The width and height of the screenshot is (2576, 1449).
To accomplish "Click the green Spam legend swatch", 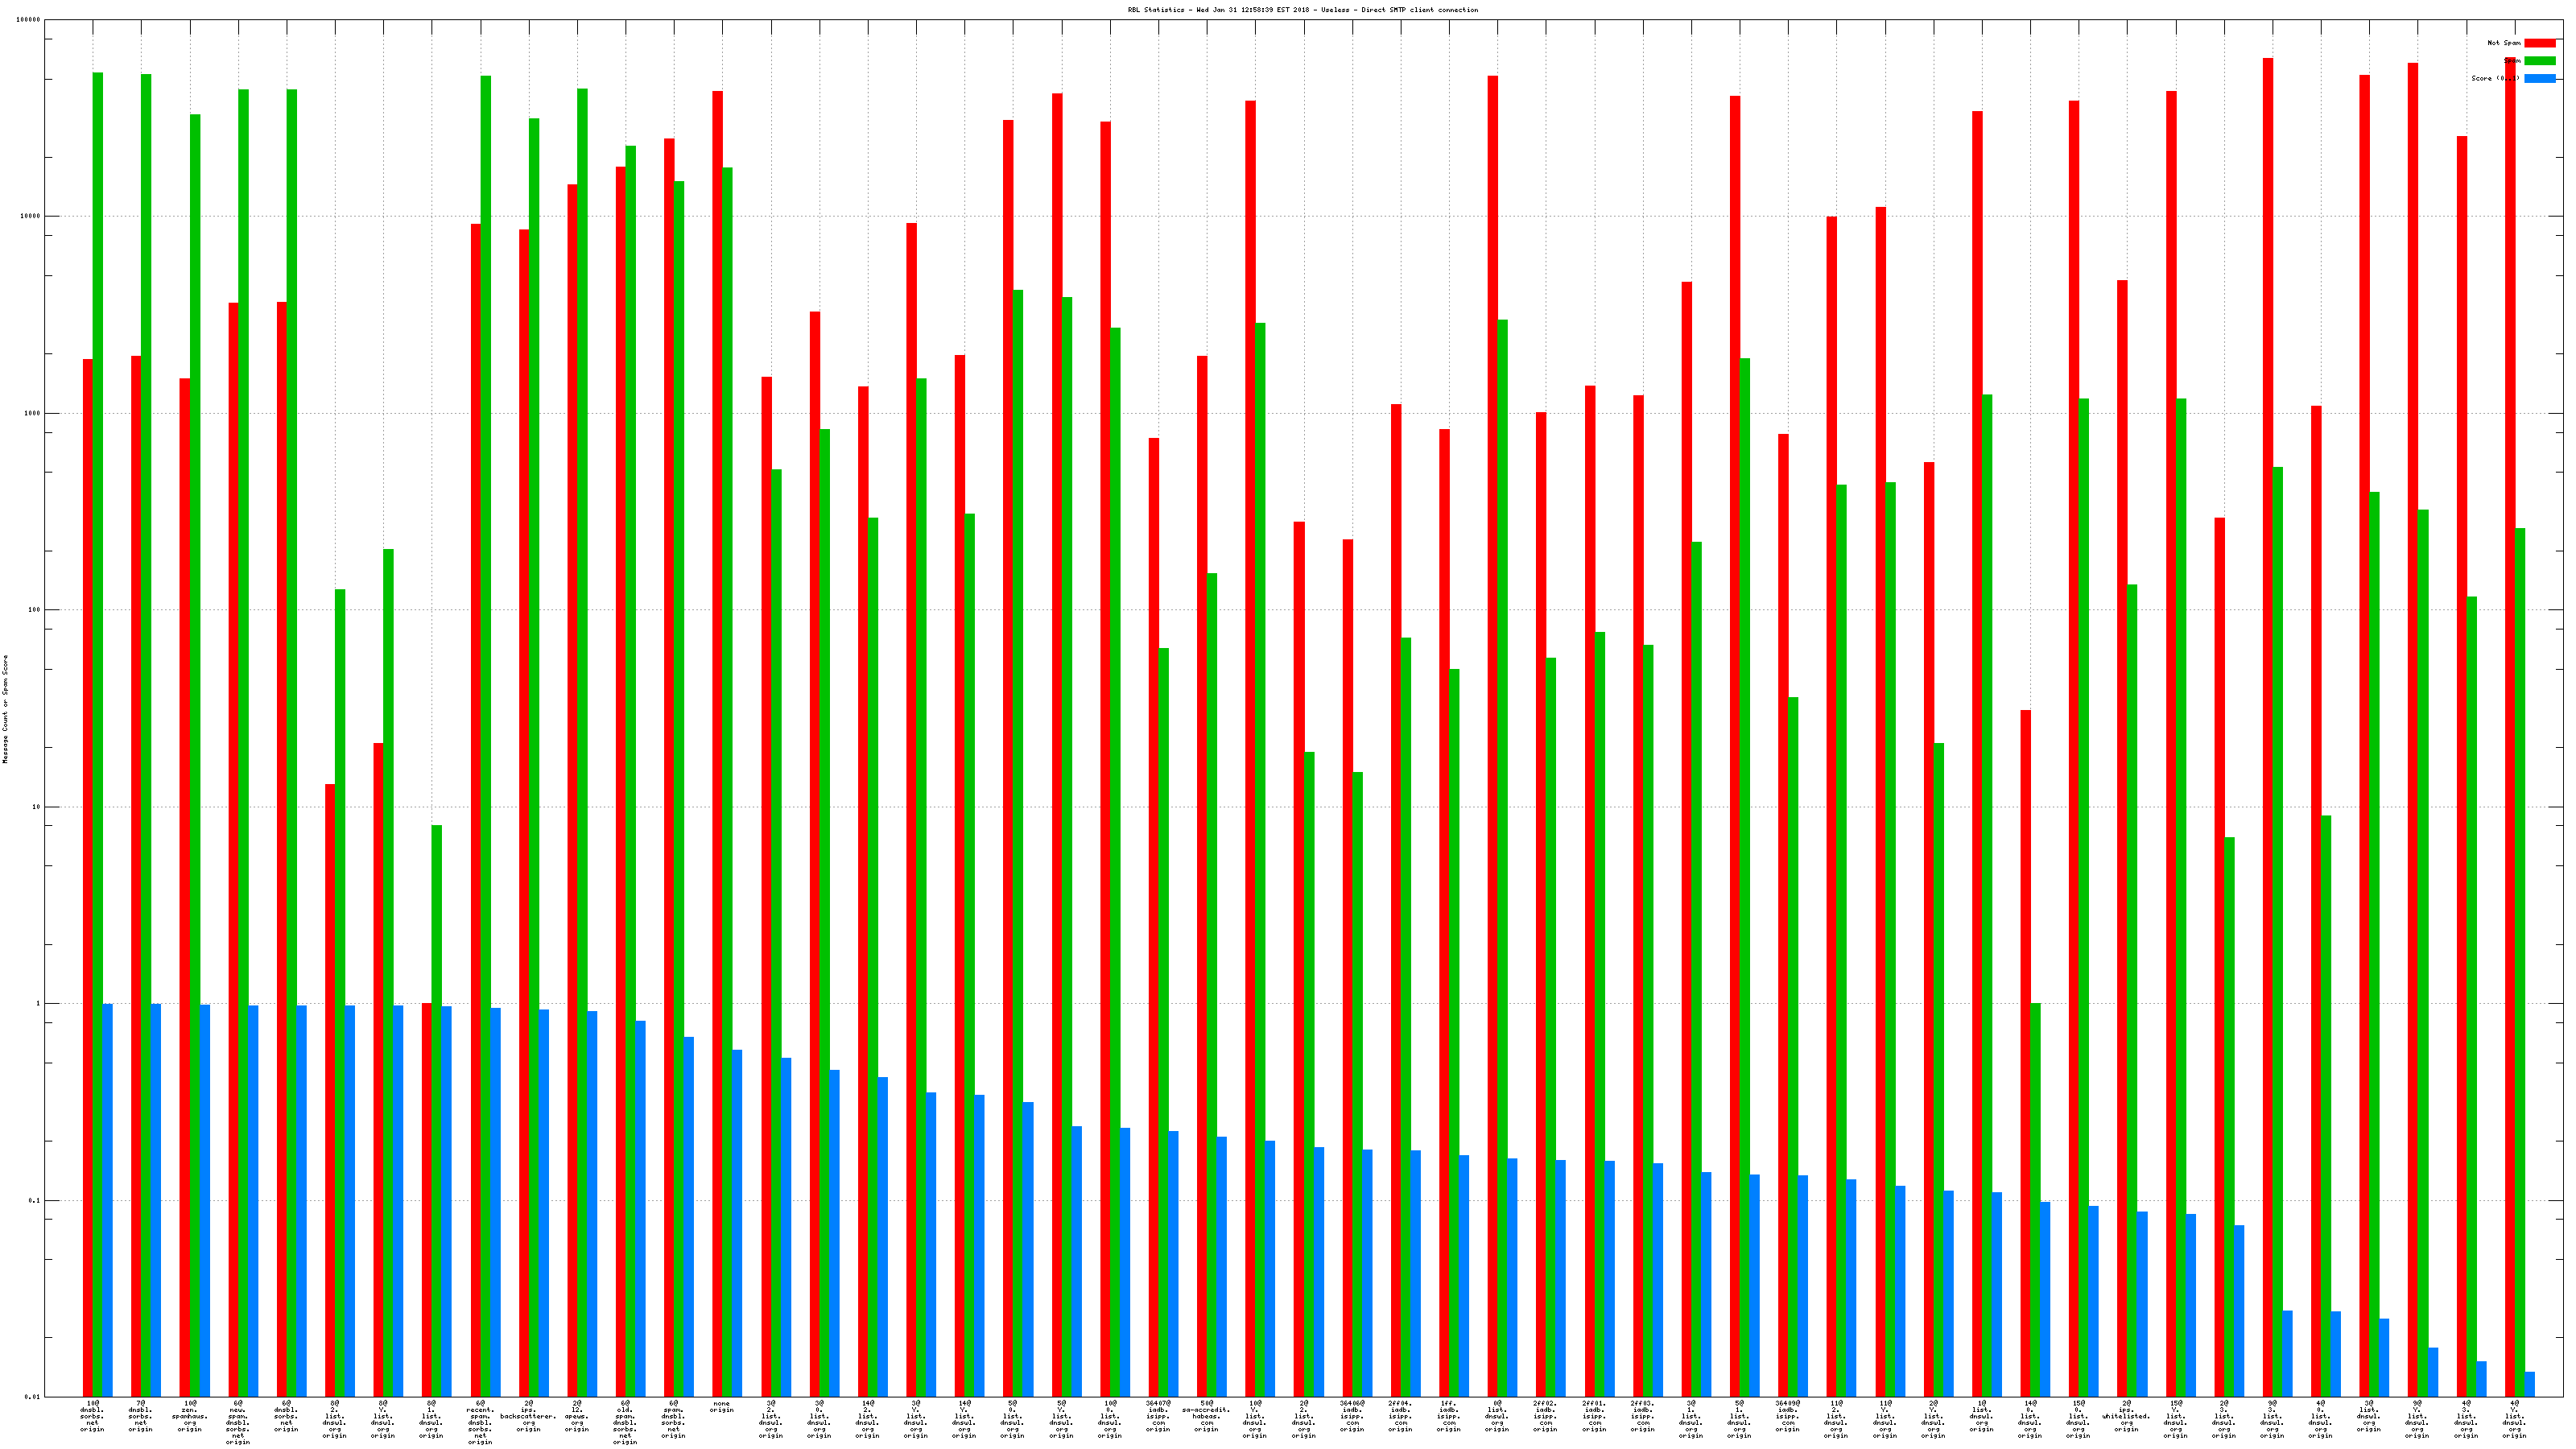I will tap(2539, 61).
